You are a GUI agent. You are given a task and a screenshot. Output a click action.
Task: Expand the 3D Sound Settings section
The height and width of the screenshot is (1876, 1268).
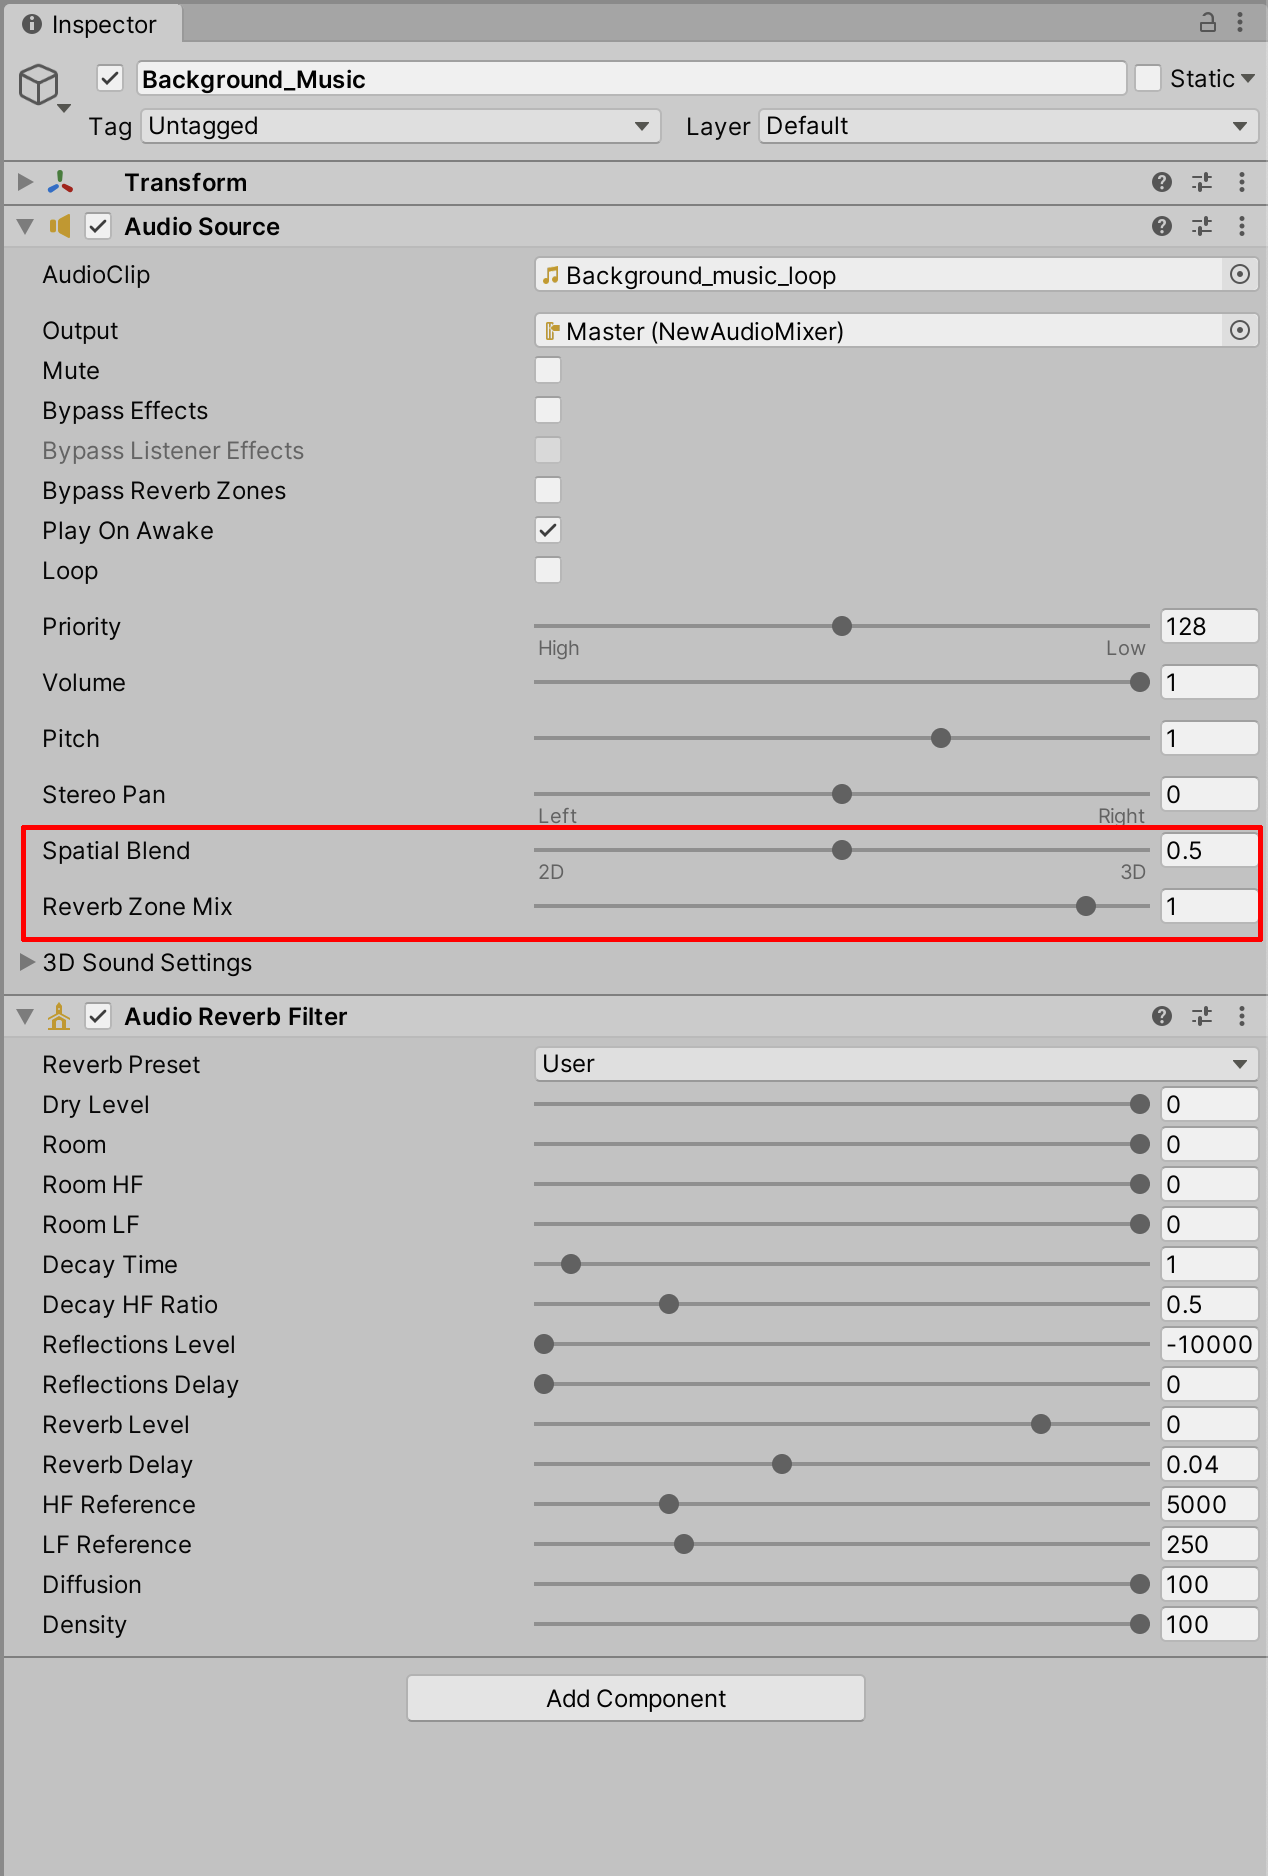click(x=28, y=962)
